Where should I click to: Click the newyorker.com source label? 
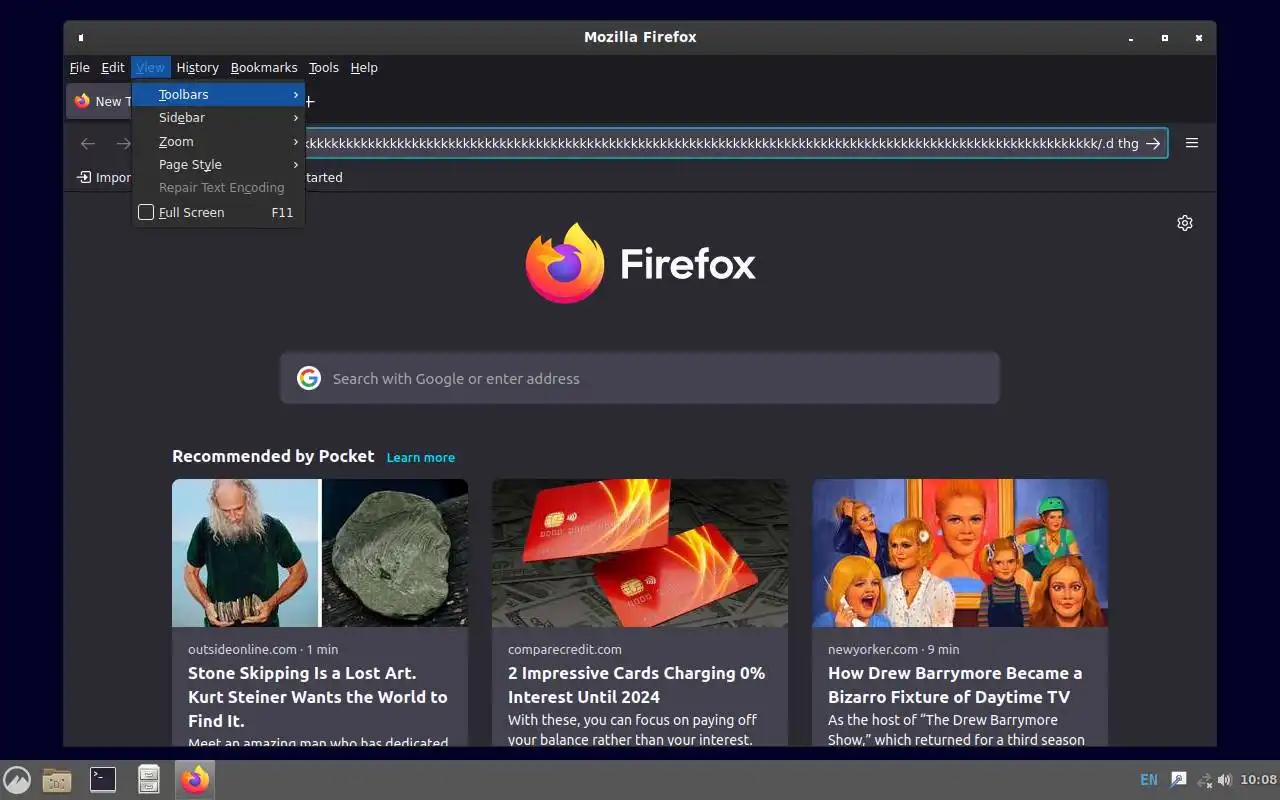click(873, 649)
